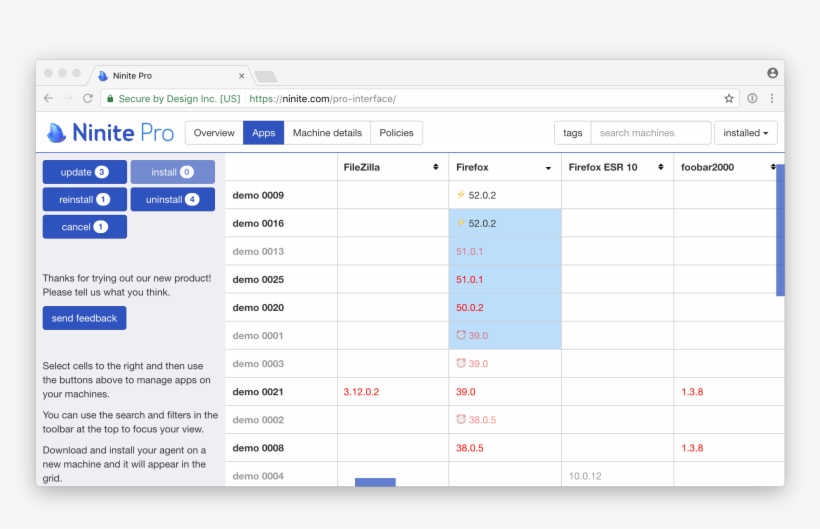Select the demo 0025 machine name
The height and width of the screenshot is (529, 820).
coord(258,280)
